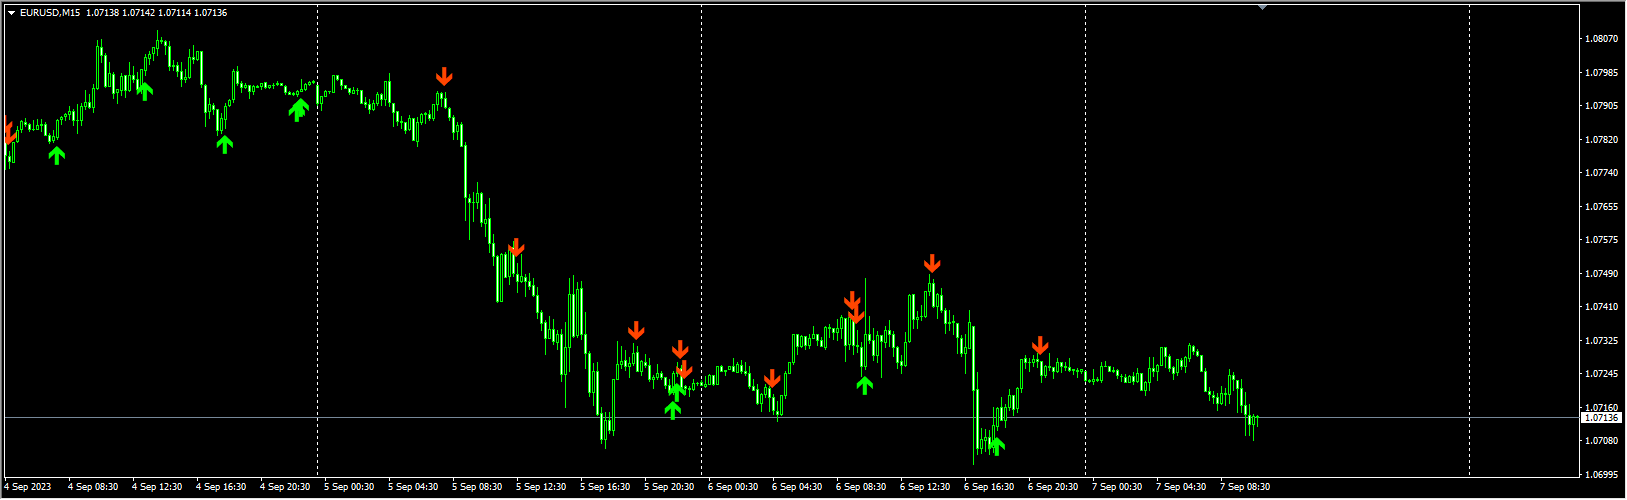Screen dimensions: 1627x500
Task: Select the highest red arrow on 6 Sep, above the 12:30 peak
Action: point(932,264)
